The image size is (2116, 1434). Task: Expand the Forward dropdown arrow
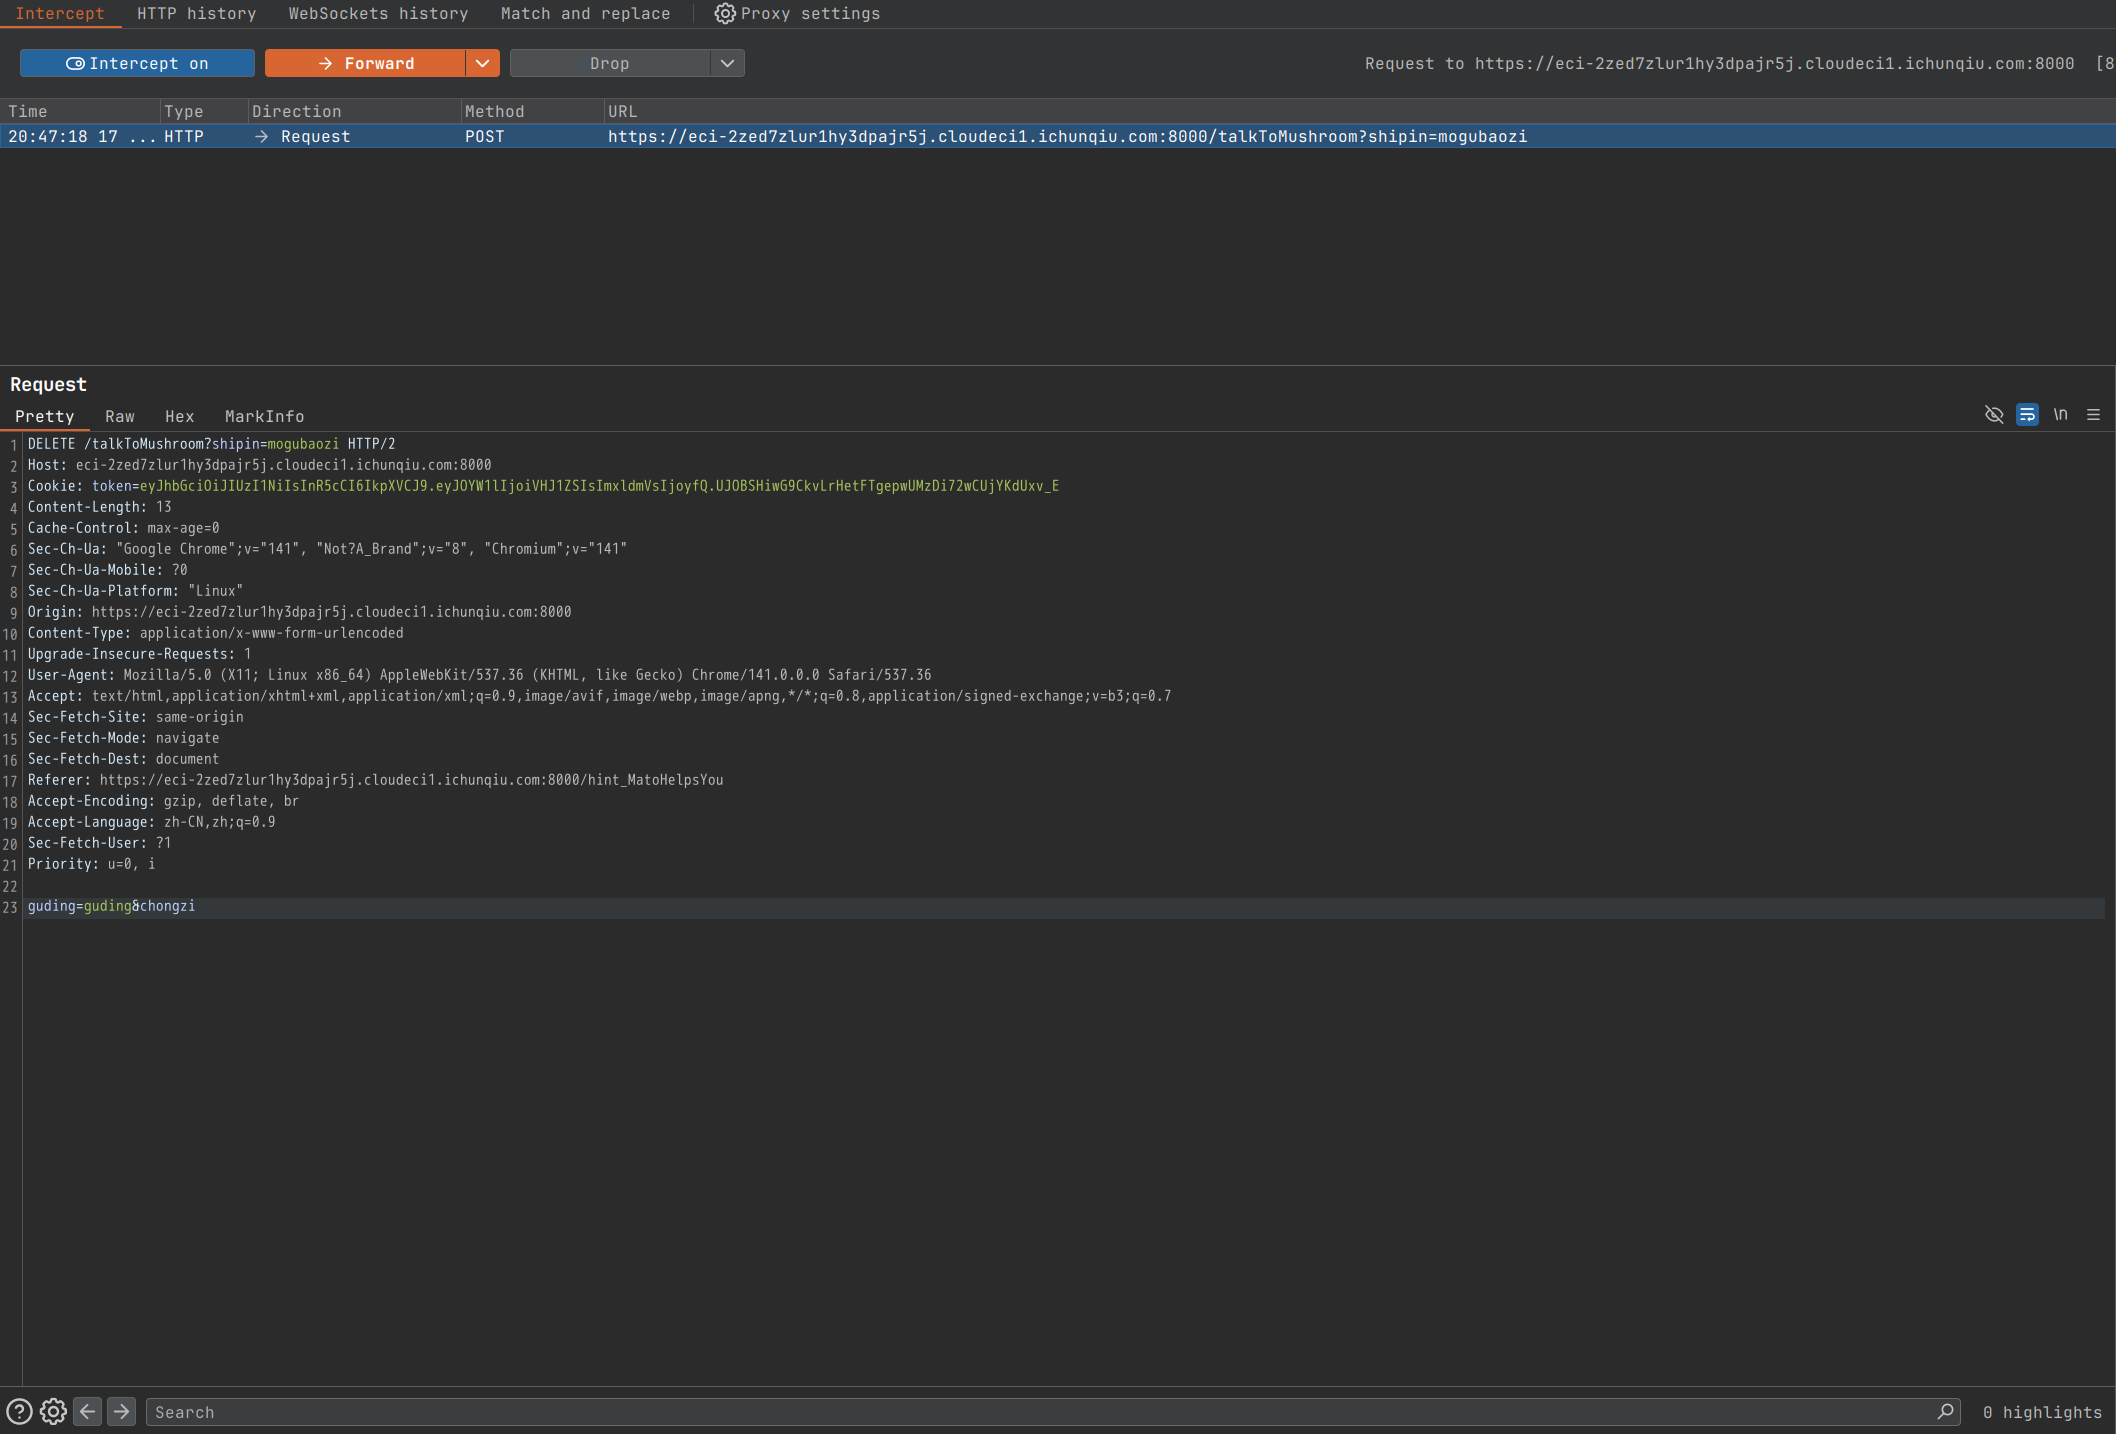[x=482, y=63]
